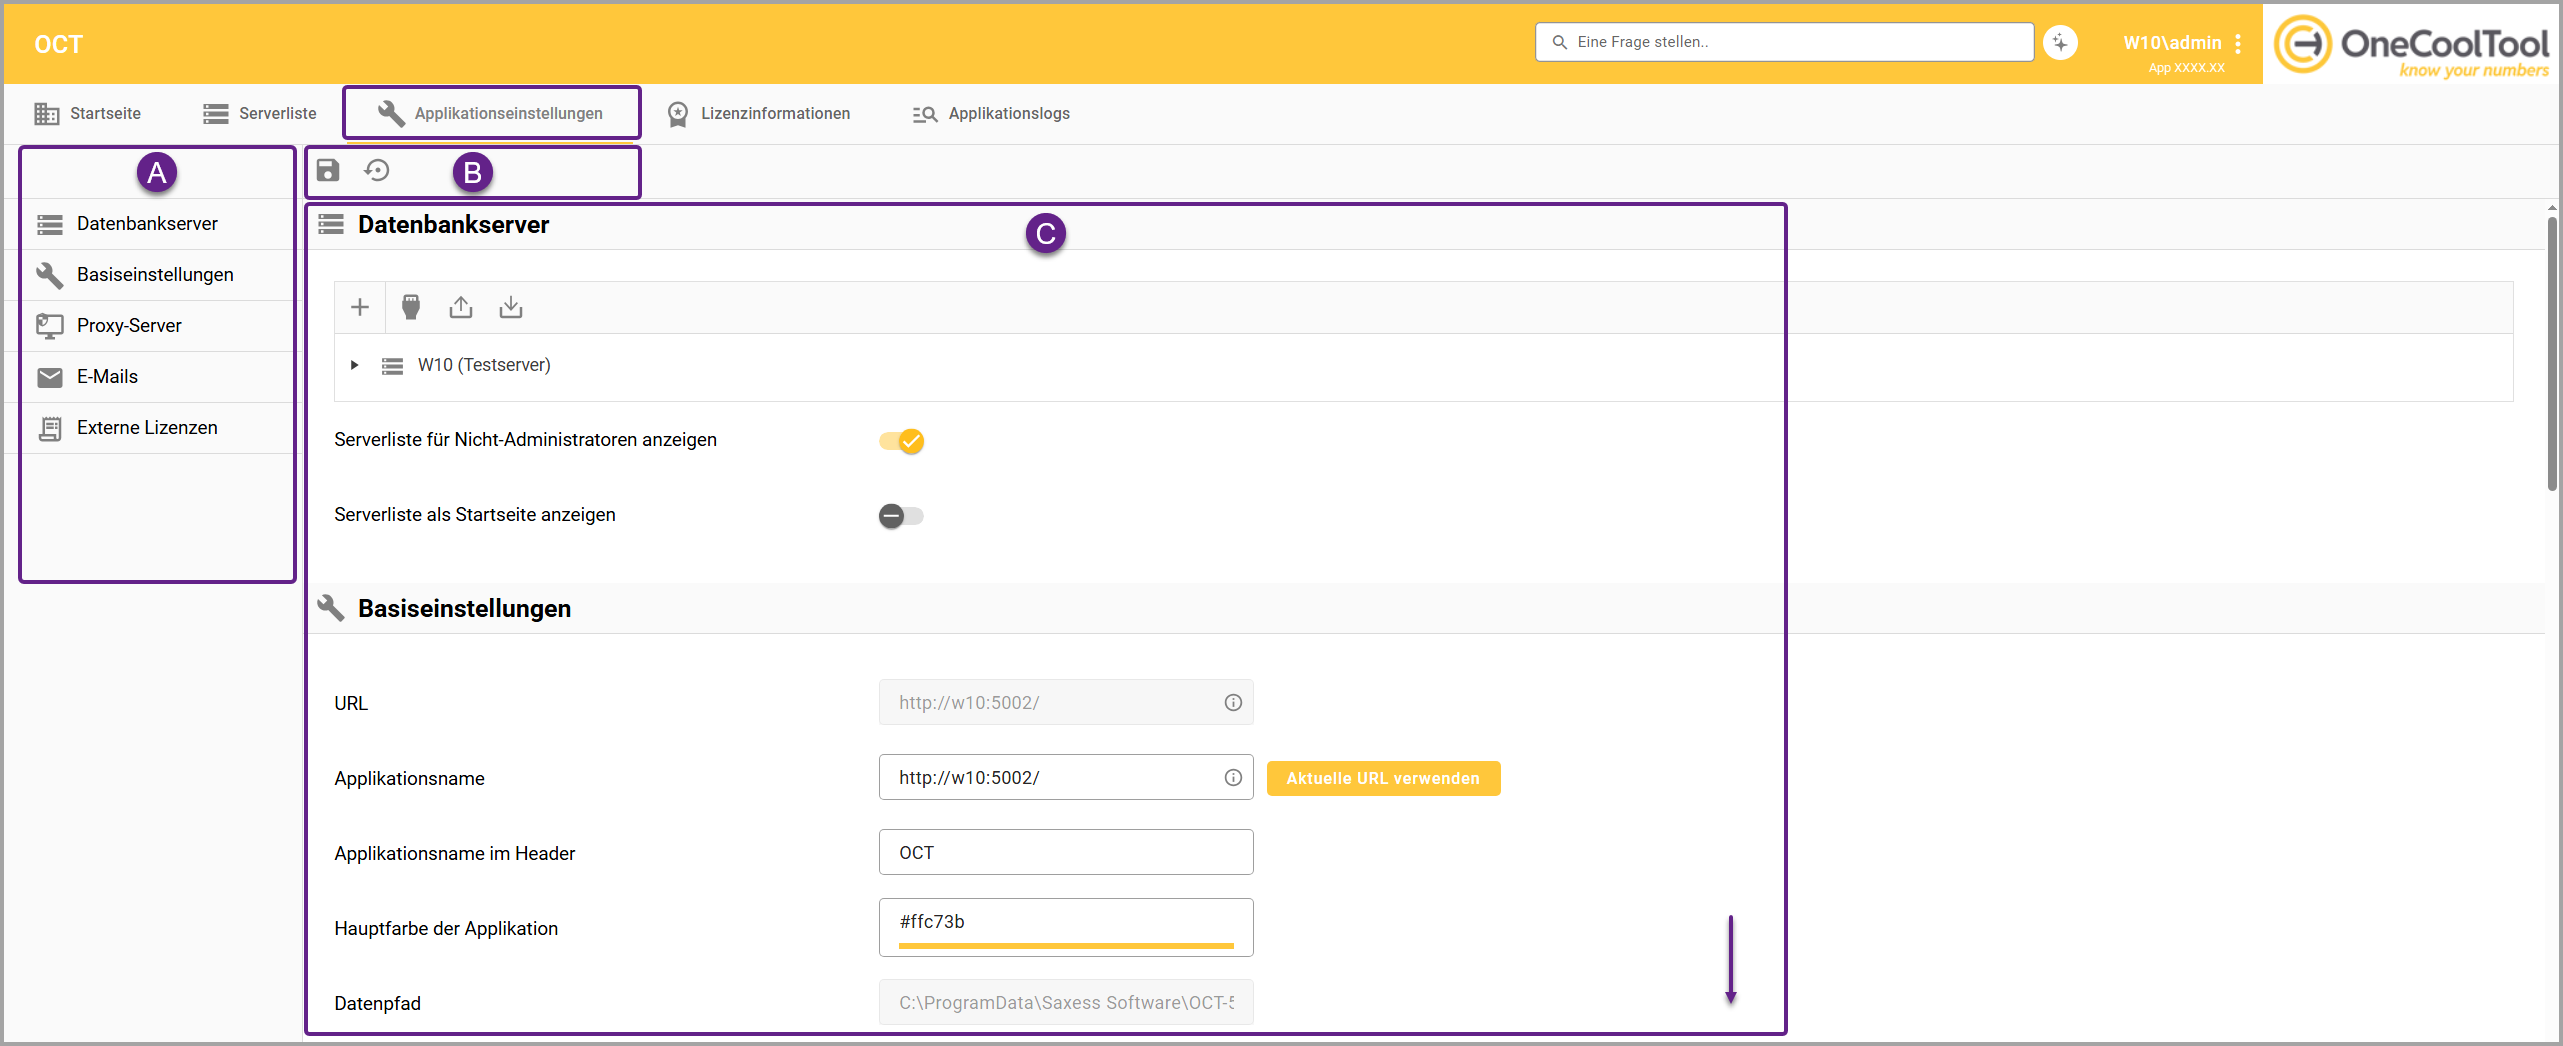Click the Applikationsname im Header input field
Viewport: 2563px width, 1046px height.
[x=1065, y=853]
